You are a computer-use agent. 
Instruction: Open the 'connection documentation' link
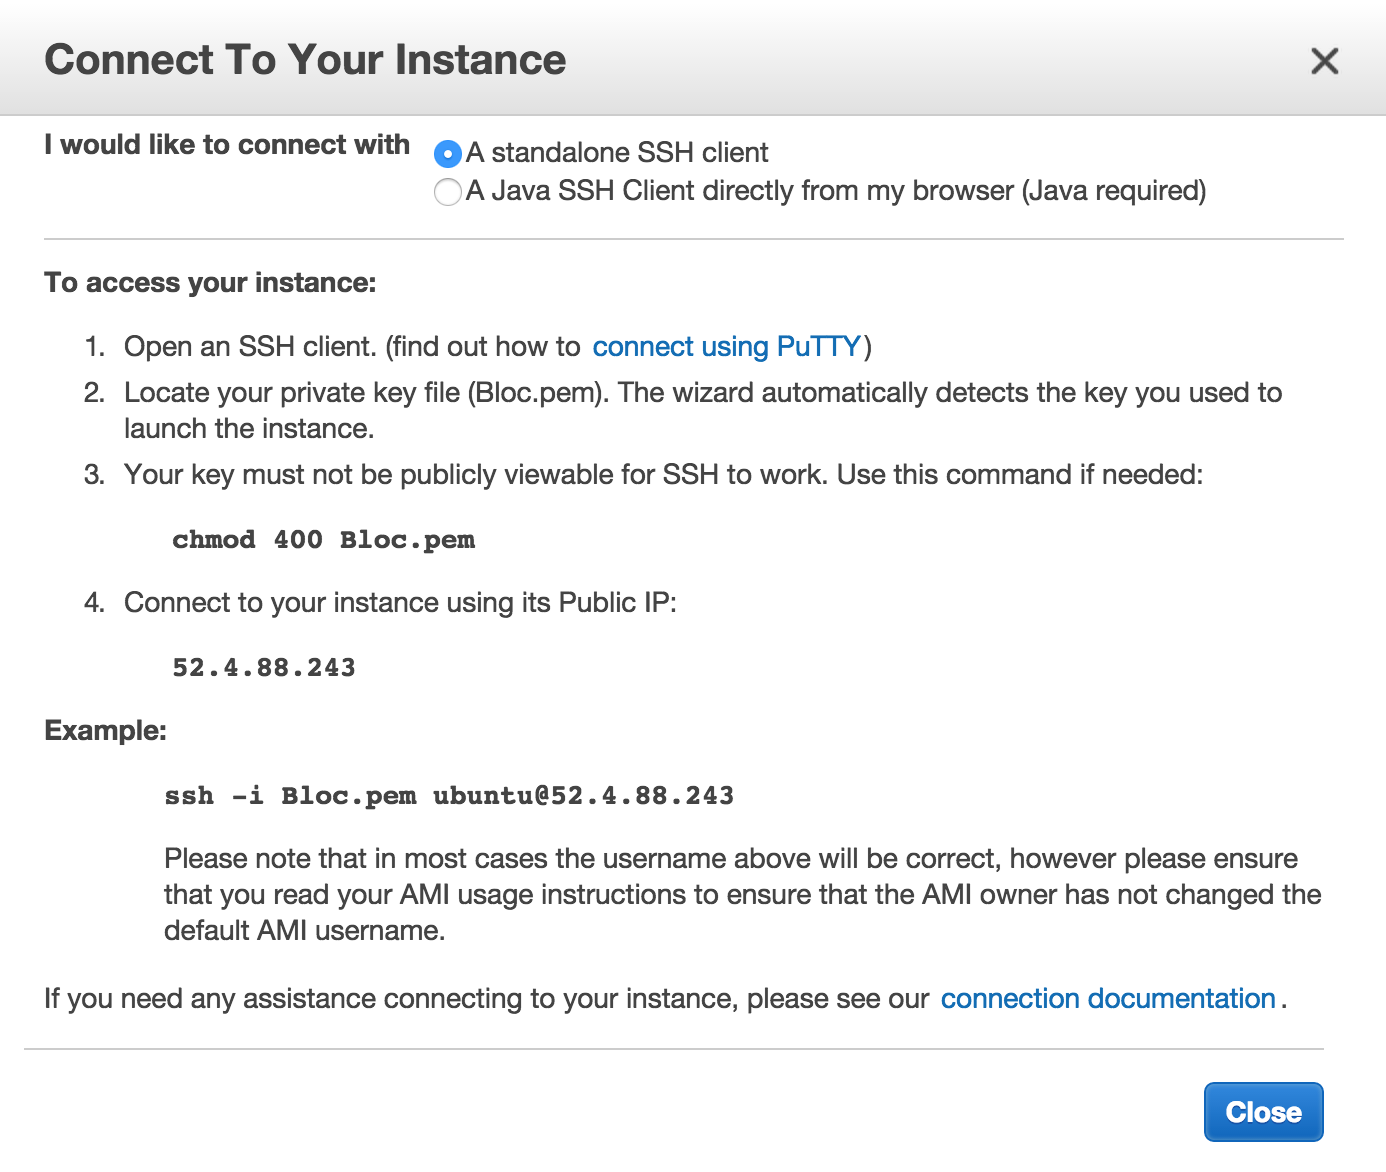tap(1107, 999)
